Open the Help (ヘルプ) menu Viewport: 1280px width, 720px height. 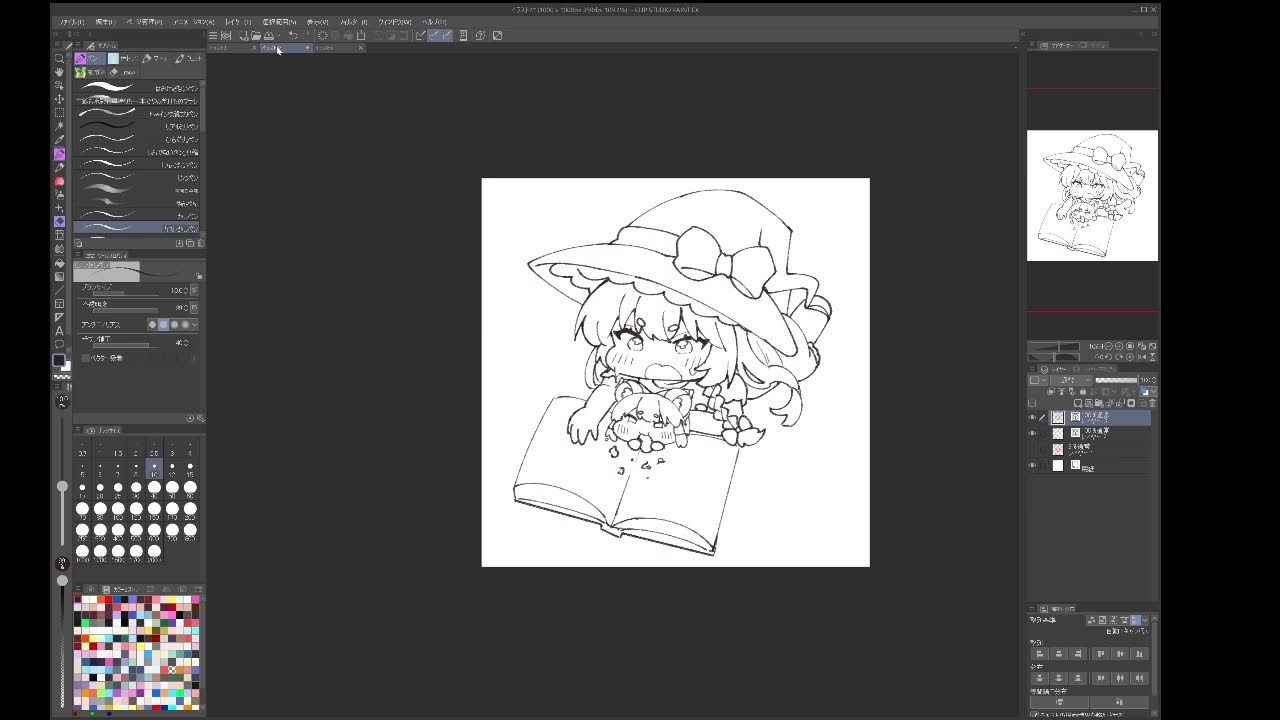[x=434, y=21]
